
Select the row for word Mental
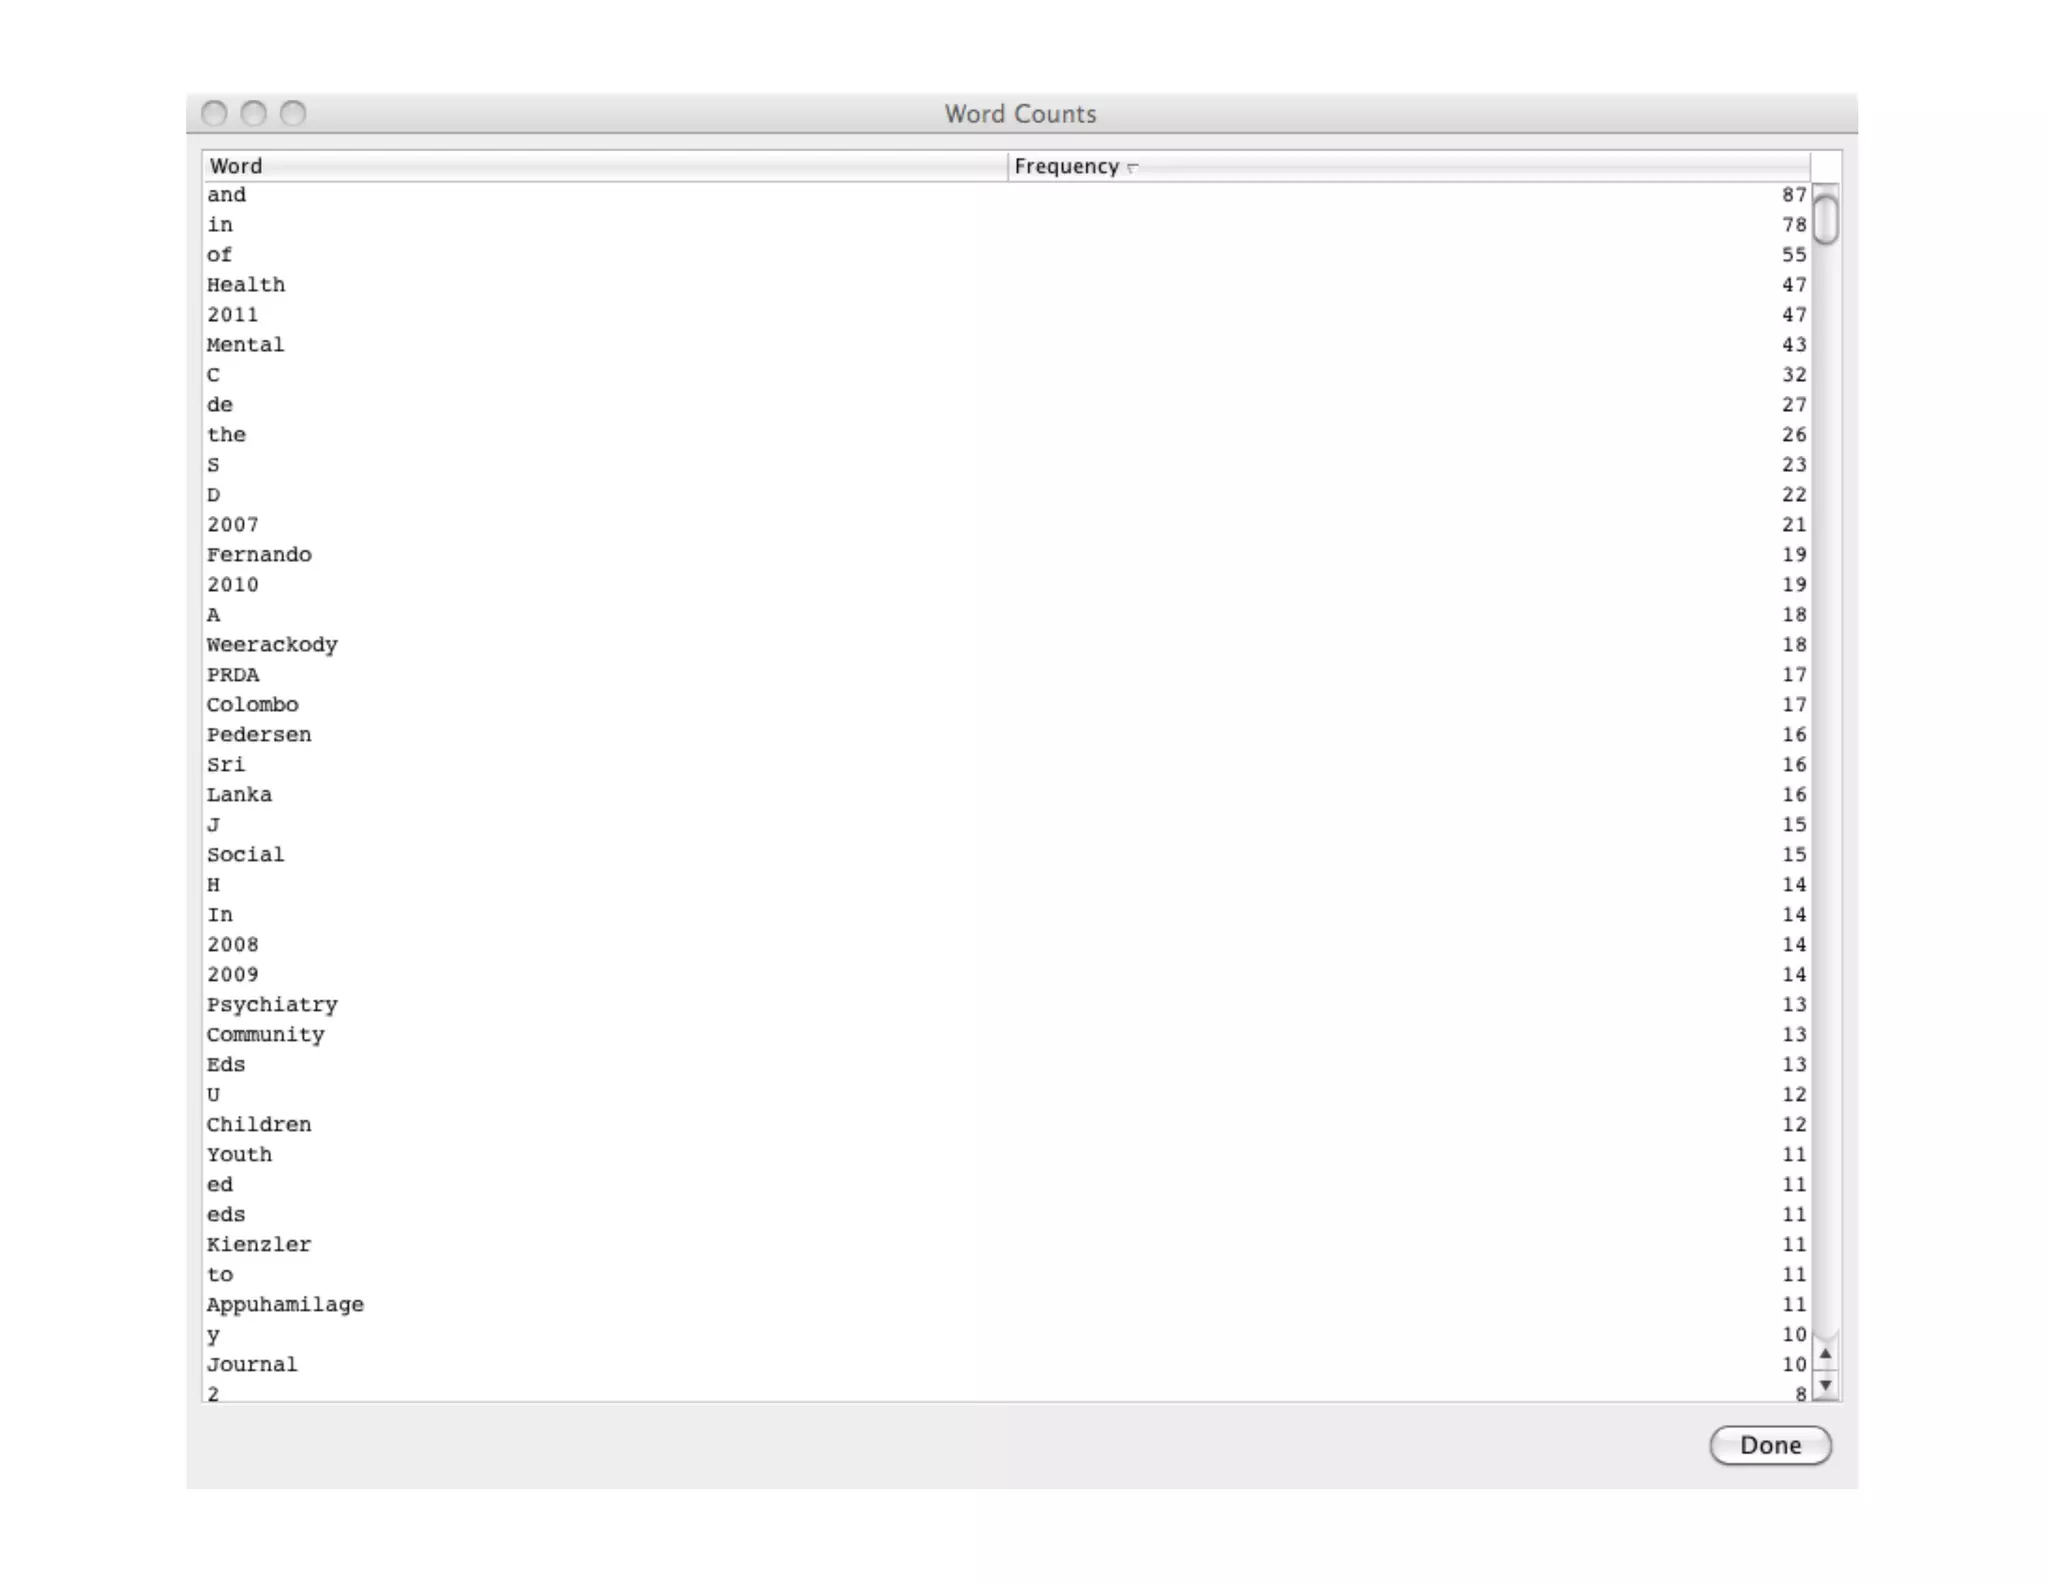[x=246, y=345]
